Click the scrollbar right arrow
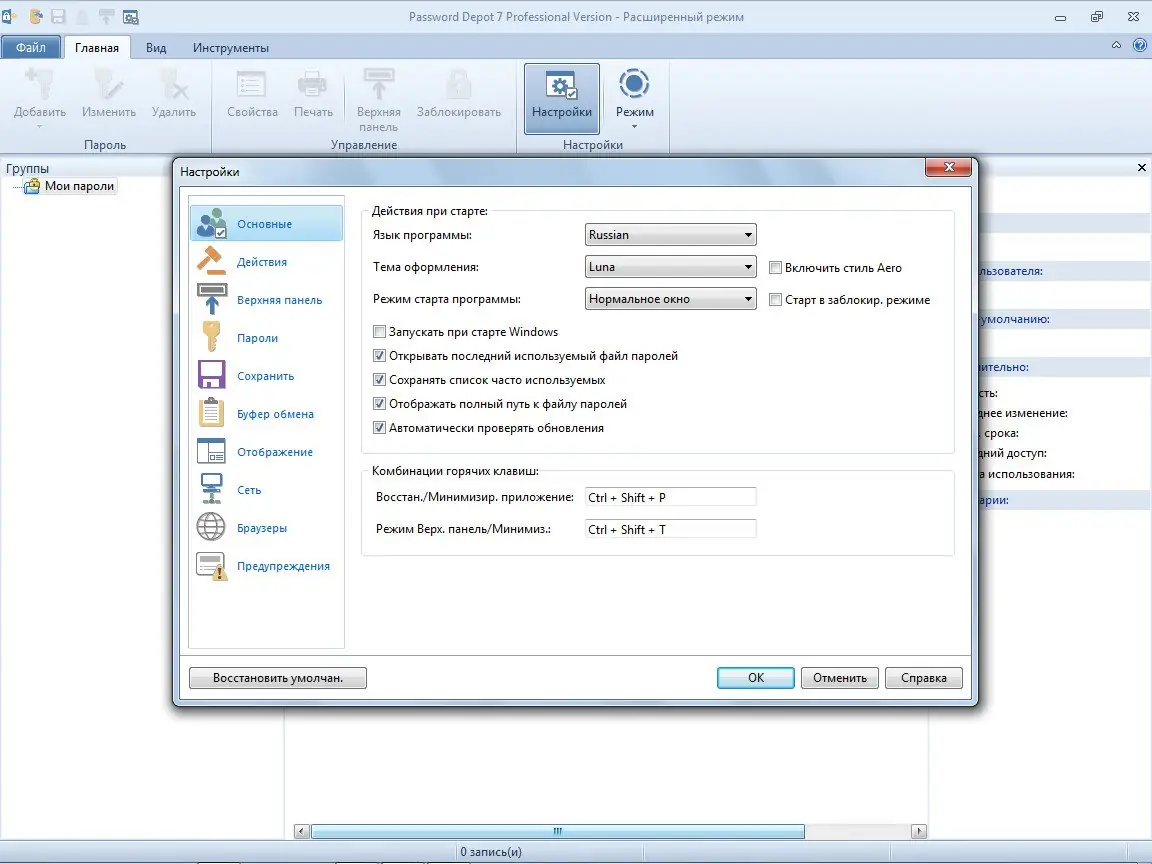 pos(918,831)
